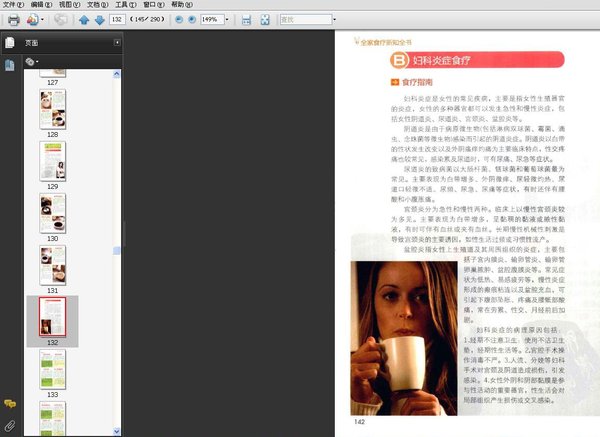Go to next page with down arrow
600x437 pixels.
tap(99, 20)
